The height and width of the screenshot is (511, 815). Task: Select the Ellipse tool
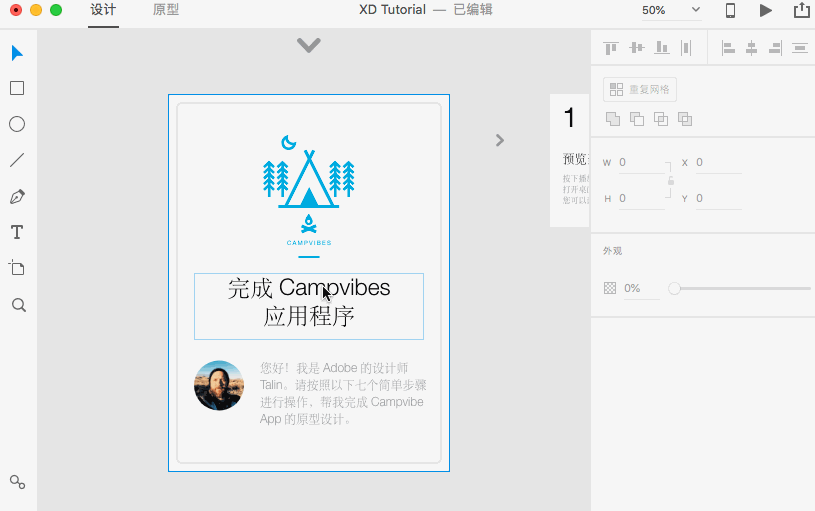(17, 124)
